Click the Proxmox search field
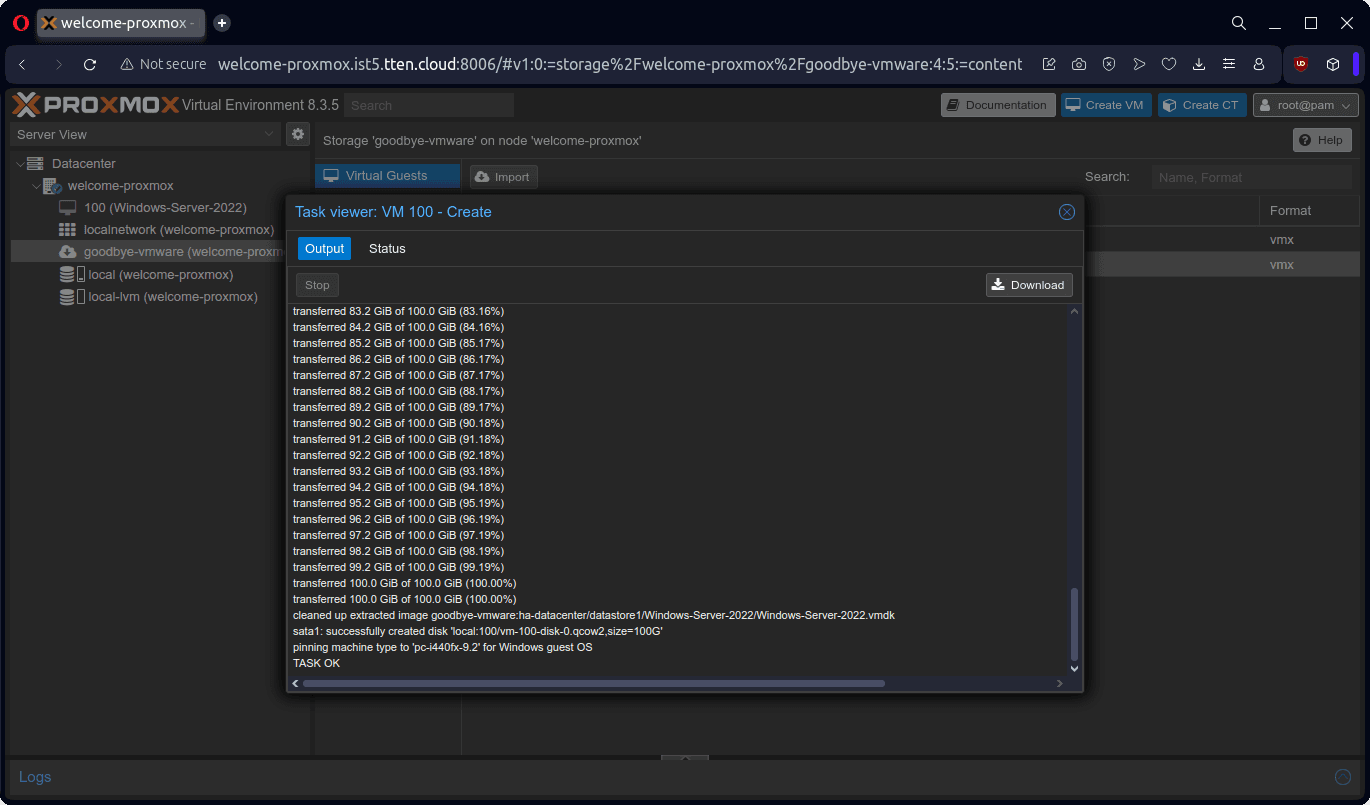 pyautogui.click(x=429, y=105)
